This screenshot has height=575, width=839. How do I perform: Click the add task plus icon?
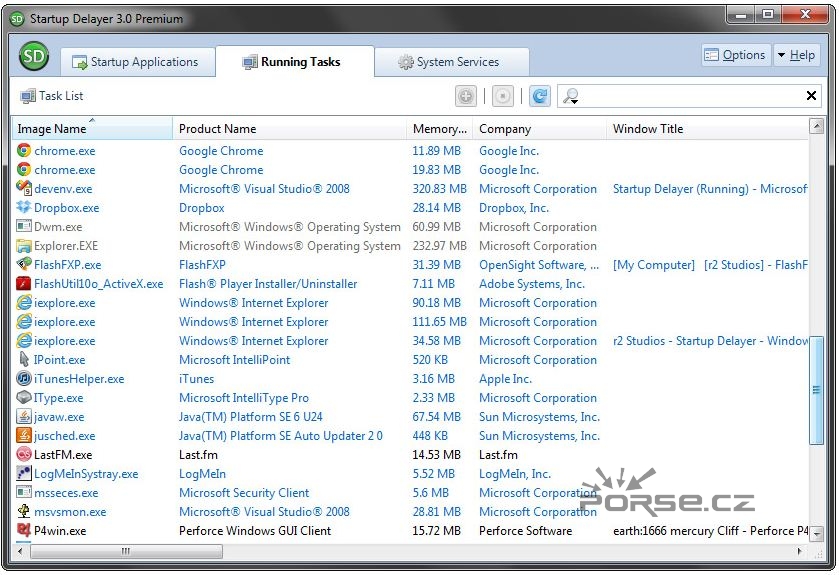(466, 96)
